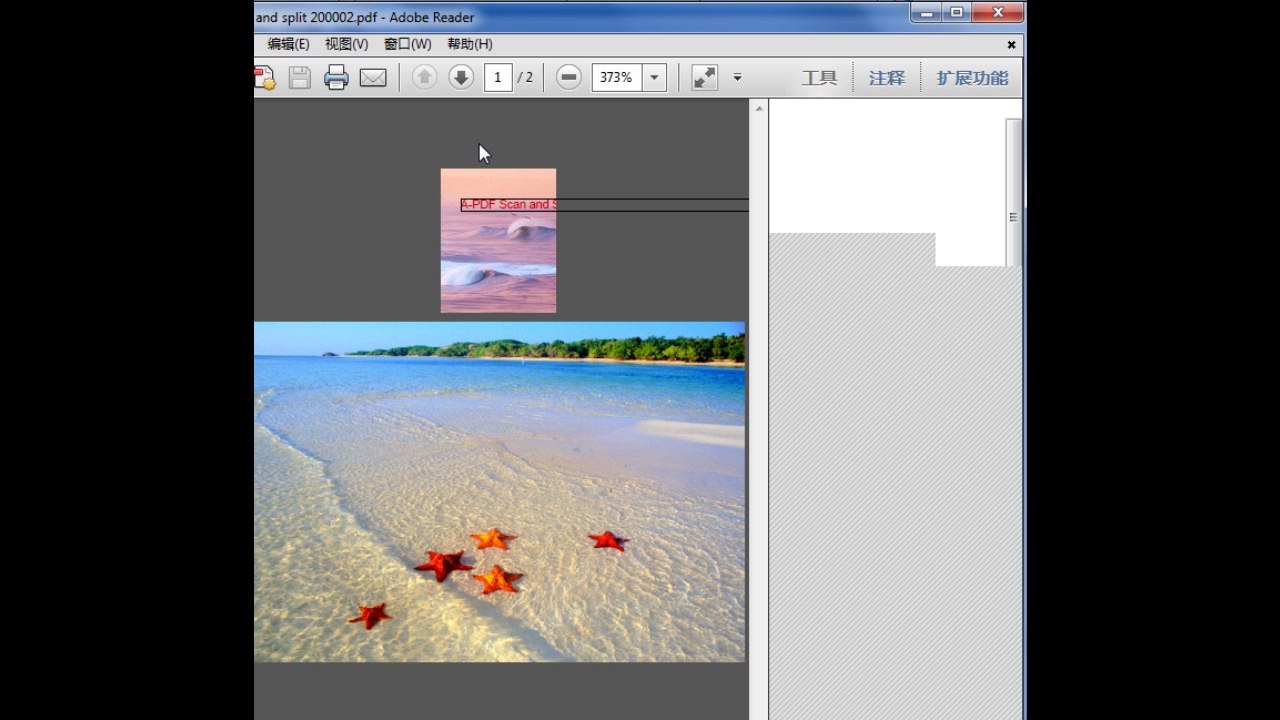Open the 扩展功能 pane

[x=972, y=78]
